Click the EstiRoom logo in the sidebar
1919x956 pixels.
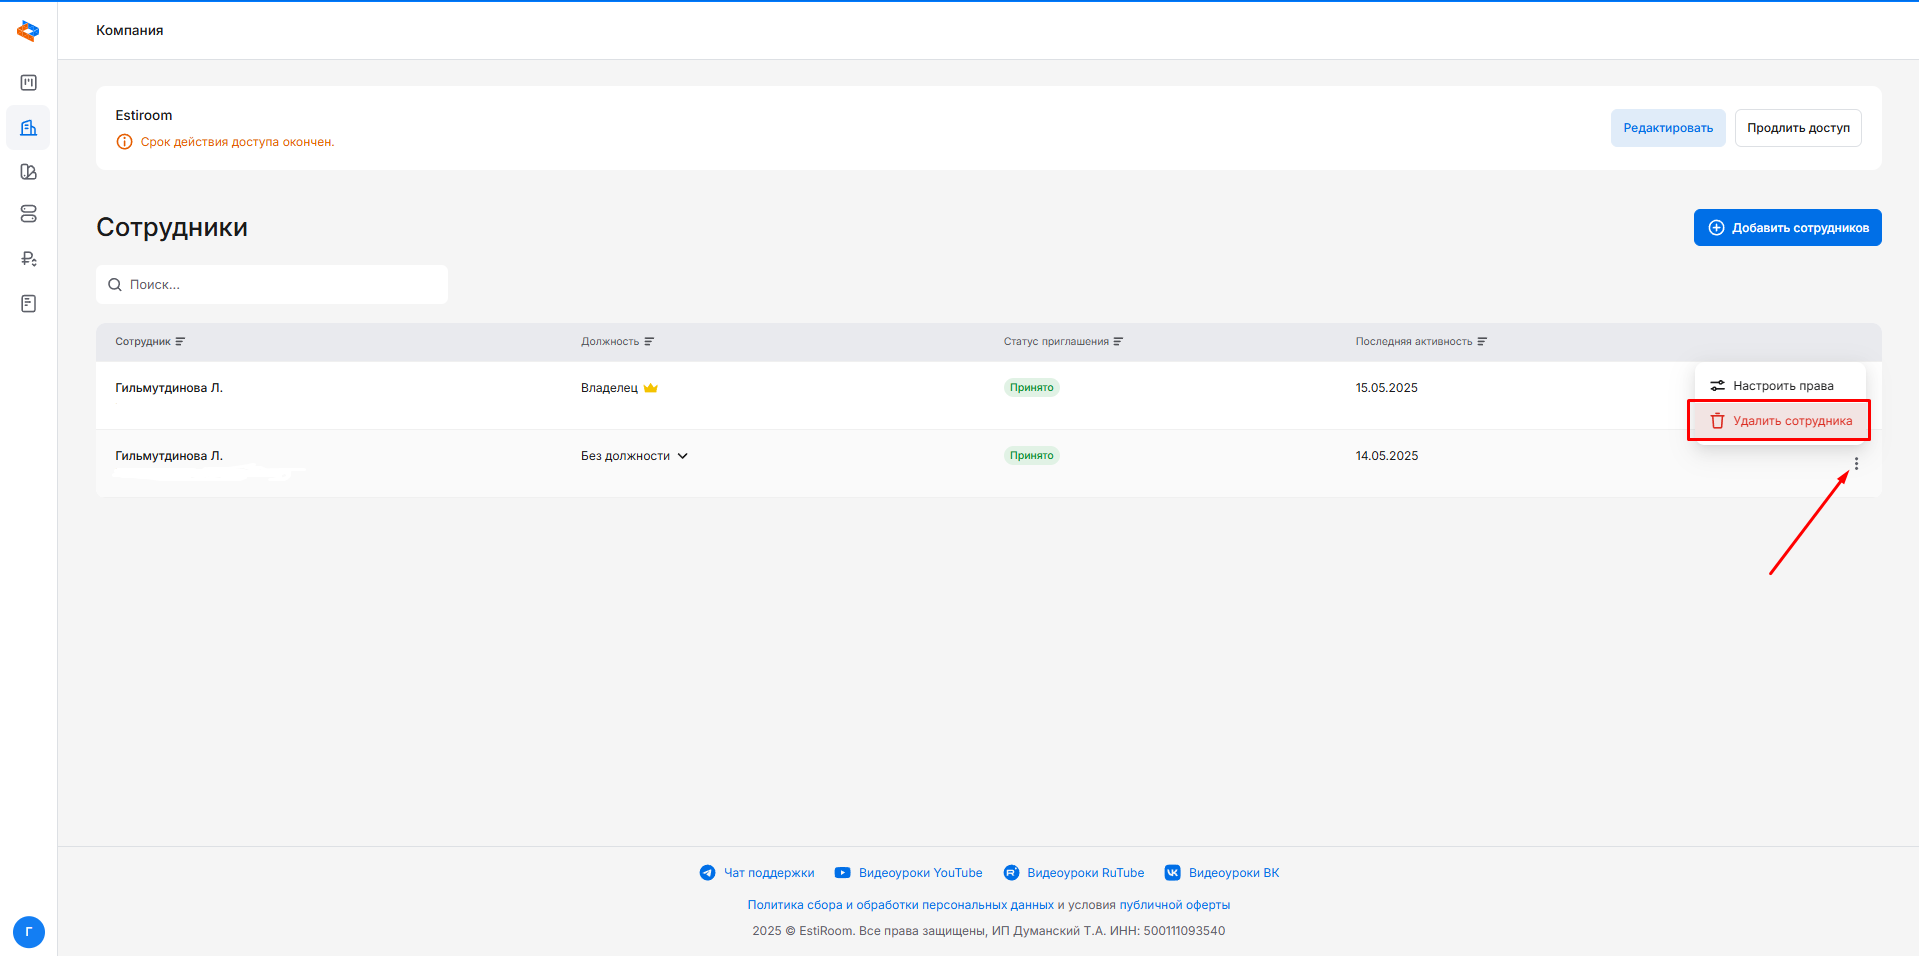(28, 31)
